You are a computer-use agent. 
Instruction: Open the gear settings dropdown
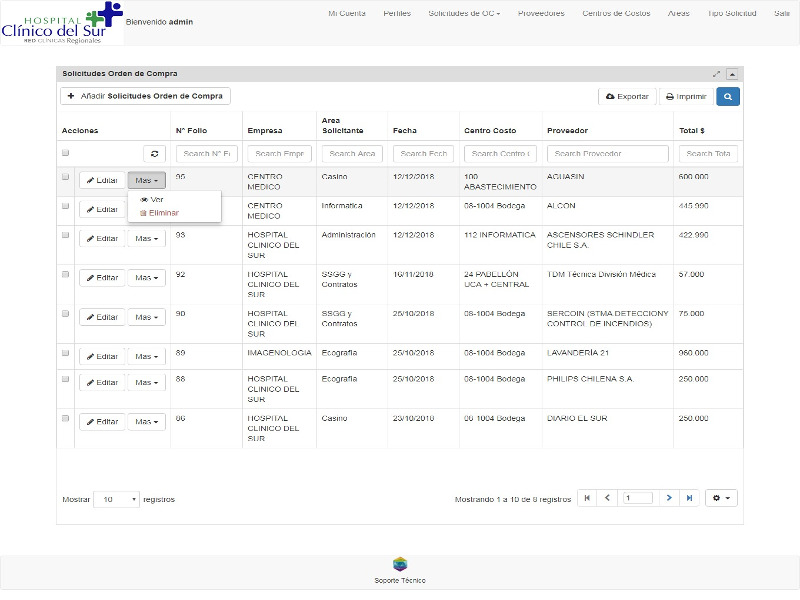721,498
